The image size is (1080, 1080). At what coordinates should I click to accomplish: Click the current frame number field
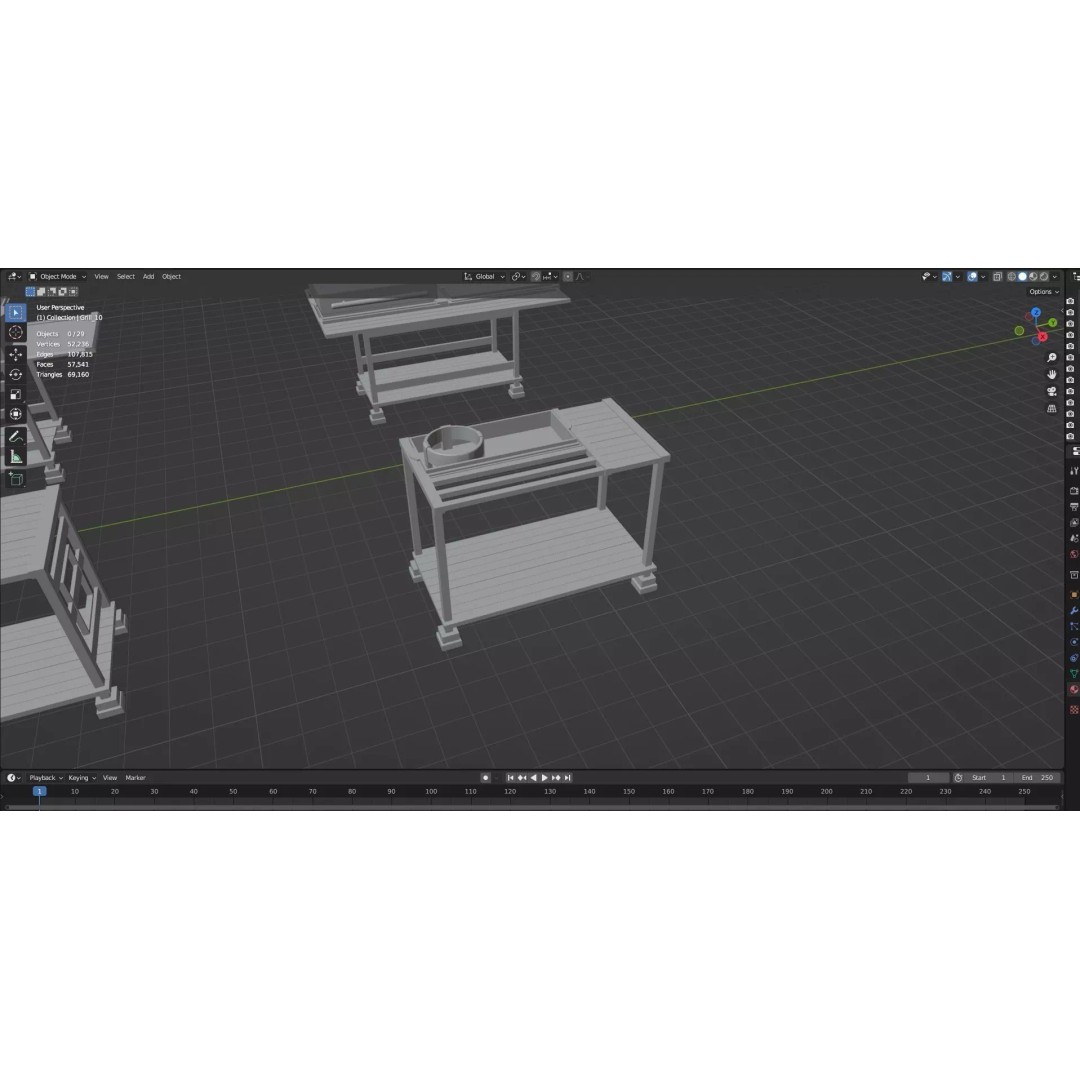[x=928, y=778]
